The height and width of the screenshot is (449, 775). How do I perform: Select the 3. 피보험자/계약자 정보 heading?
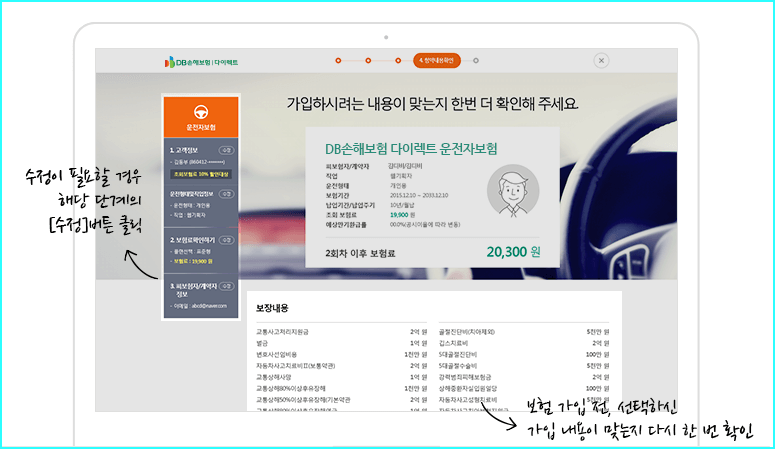pyautogui.click(x=193, y=290)
